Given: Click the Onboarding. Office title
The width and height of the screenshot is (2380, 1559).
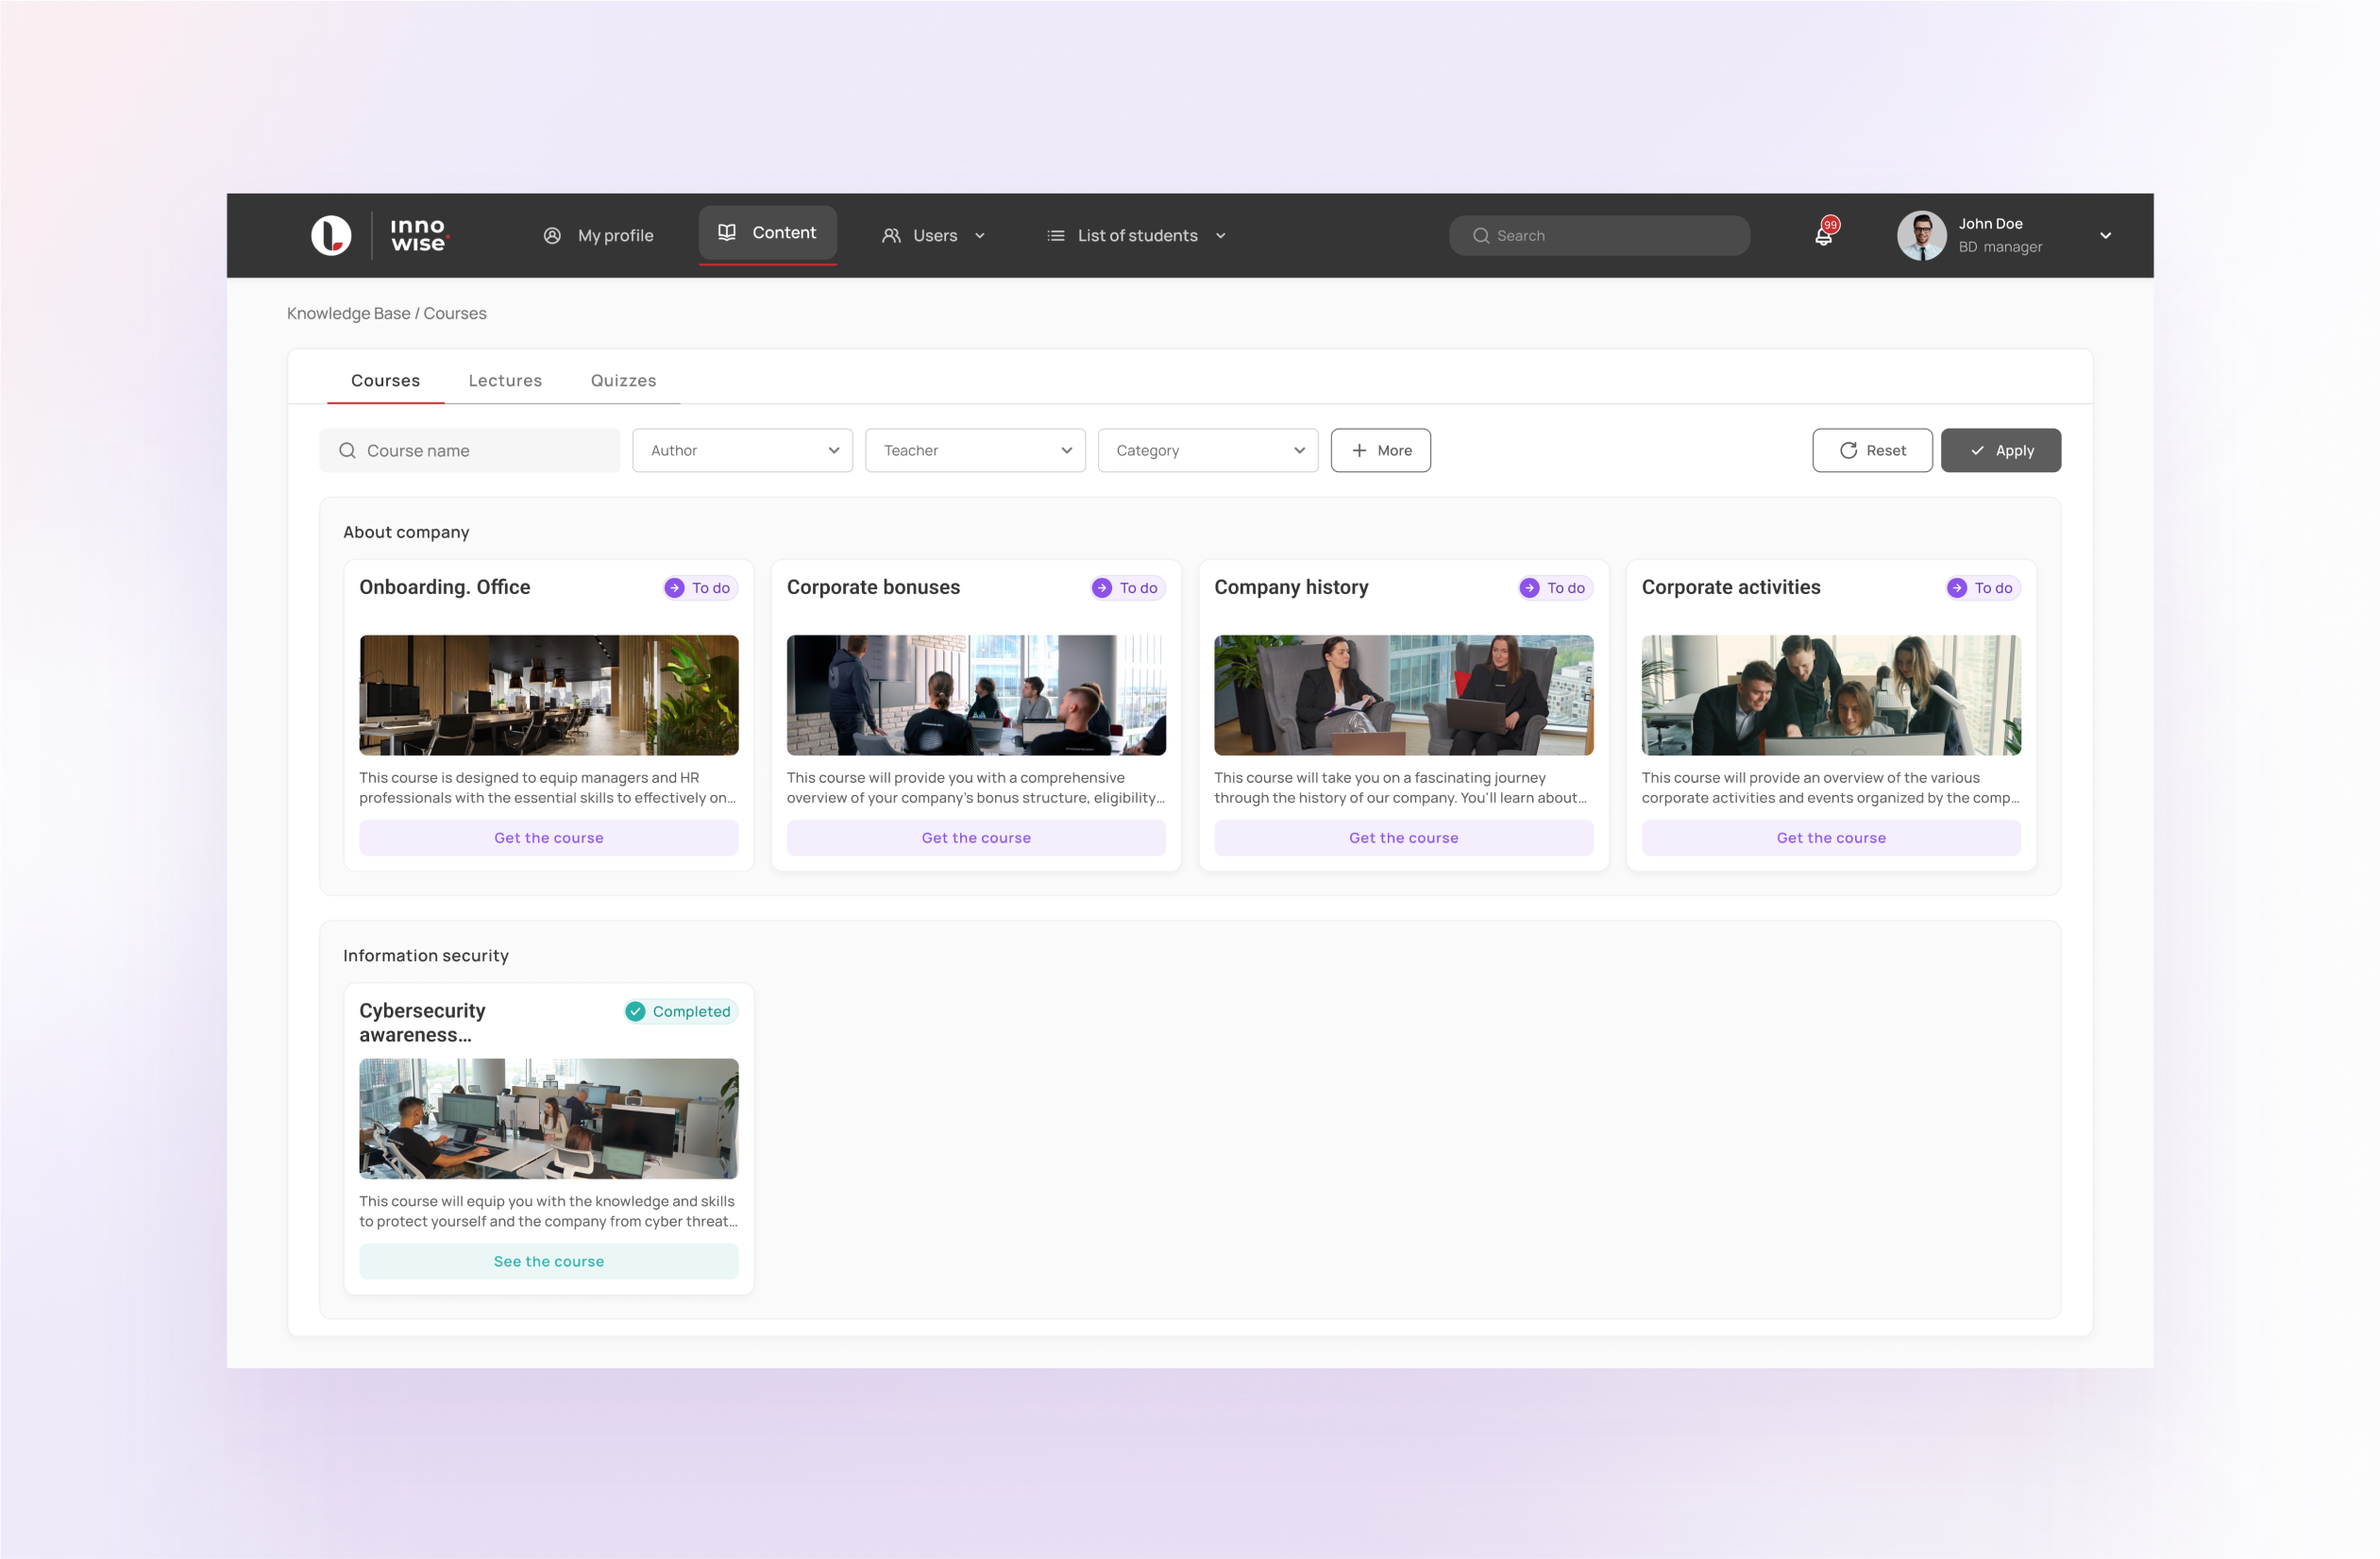Looking at the screenshot, I should tap(445, 587).
